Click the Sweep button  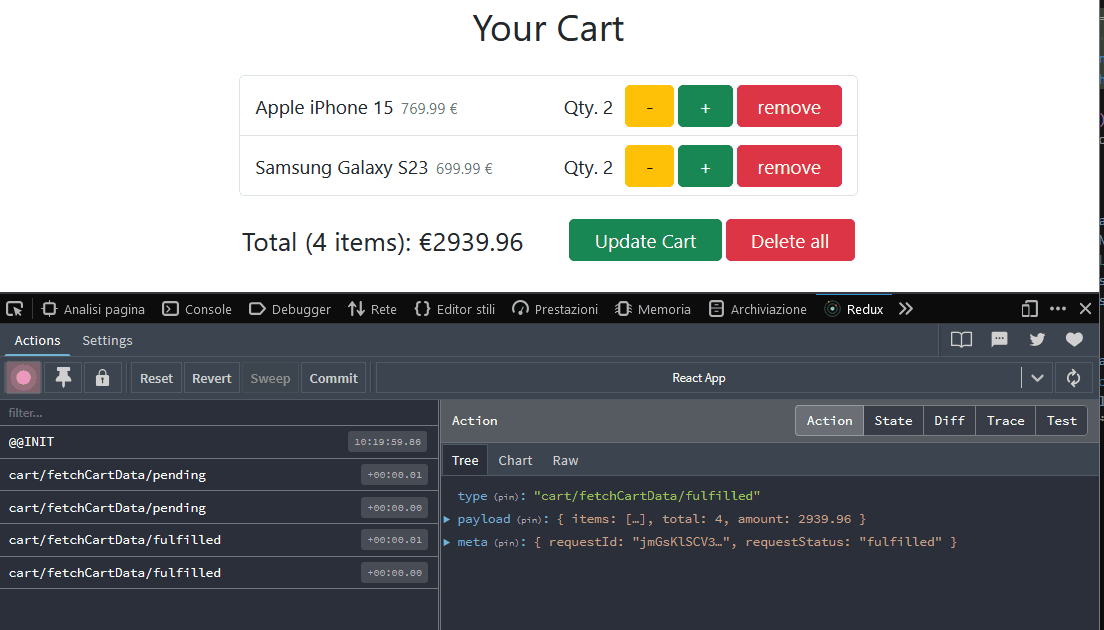point(270,378)
